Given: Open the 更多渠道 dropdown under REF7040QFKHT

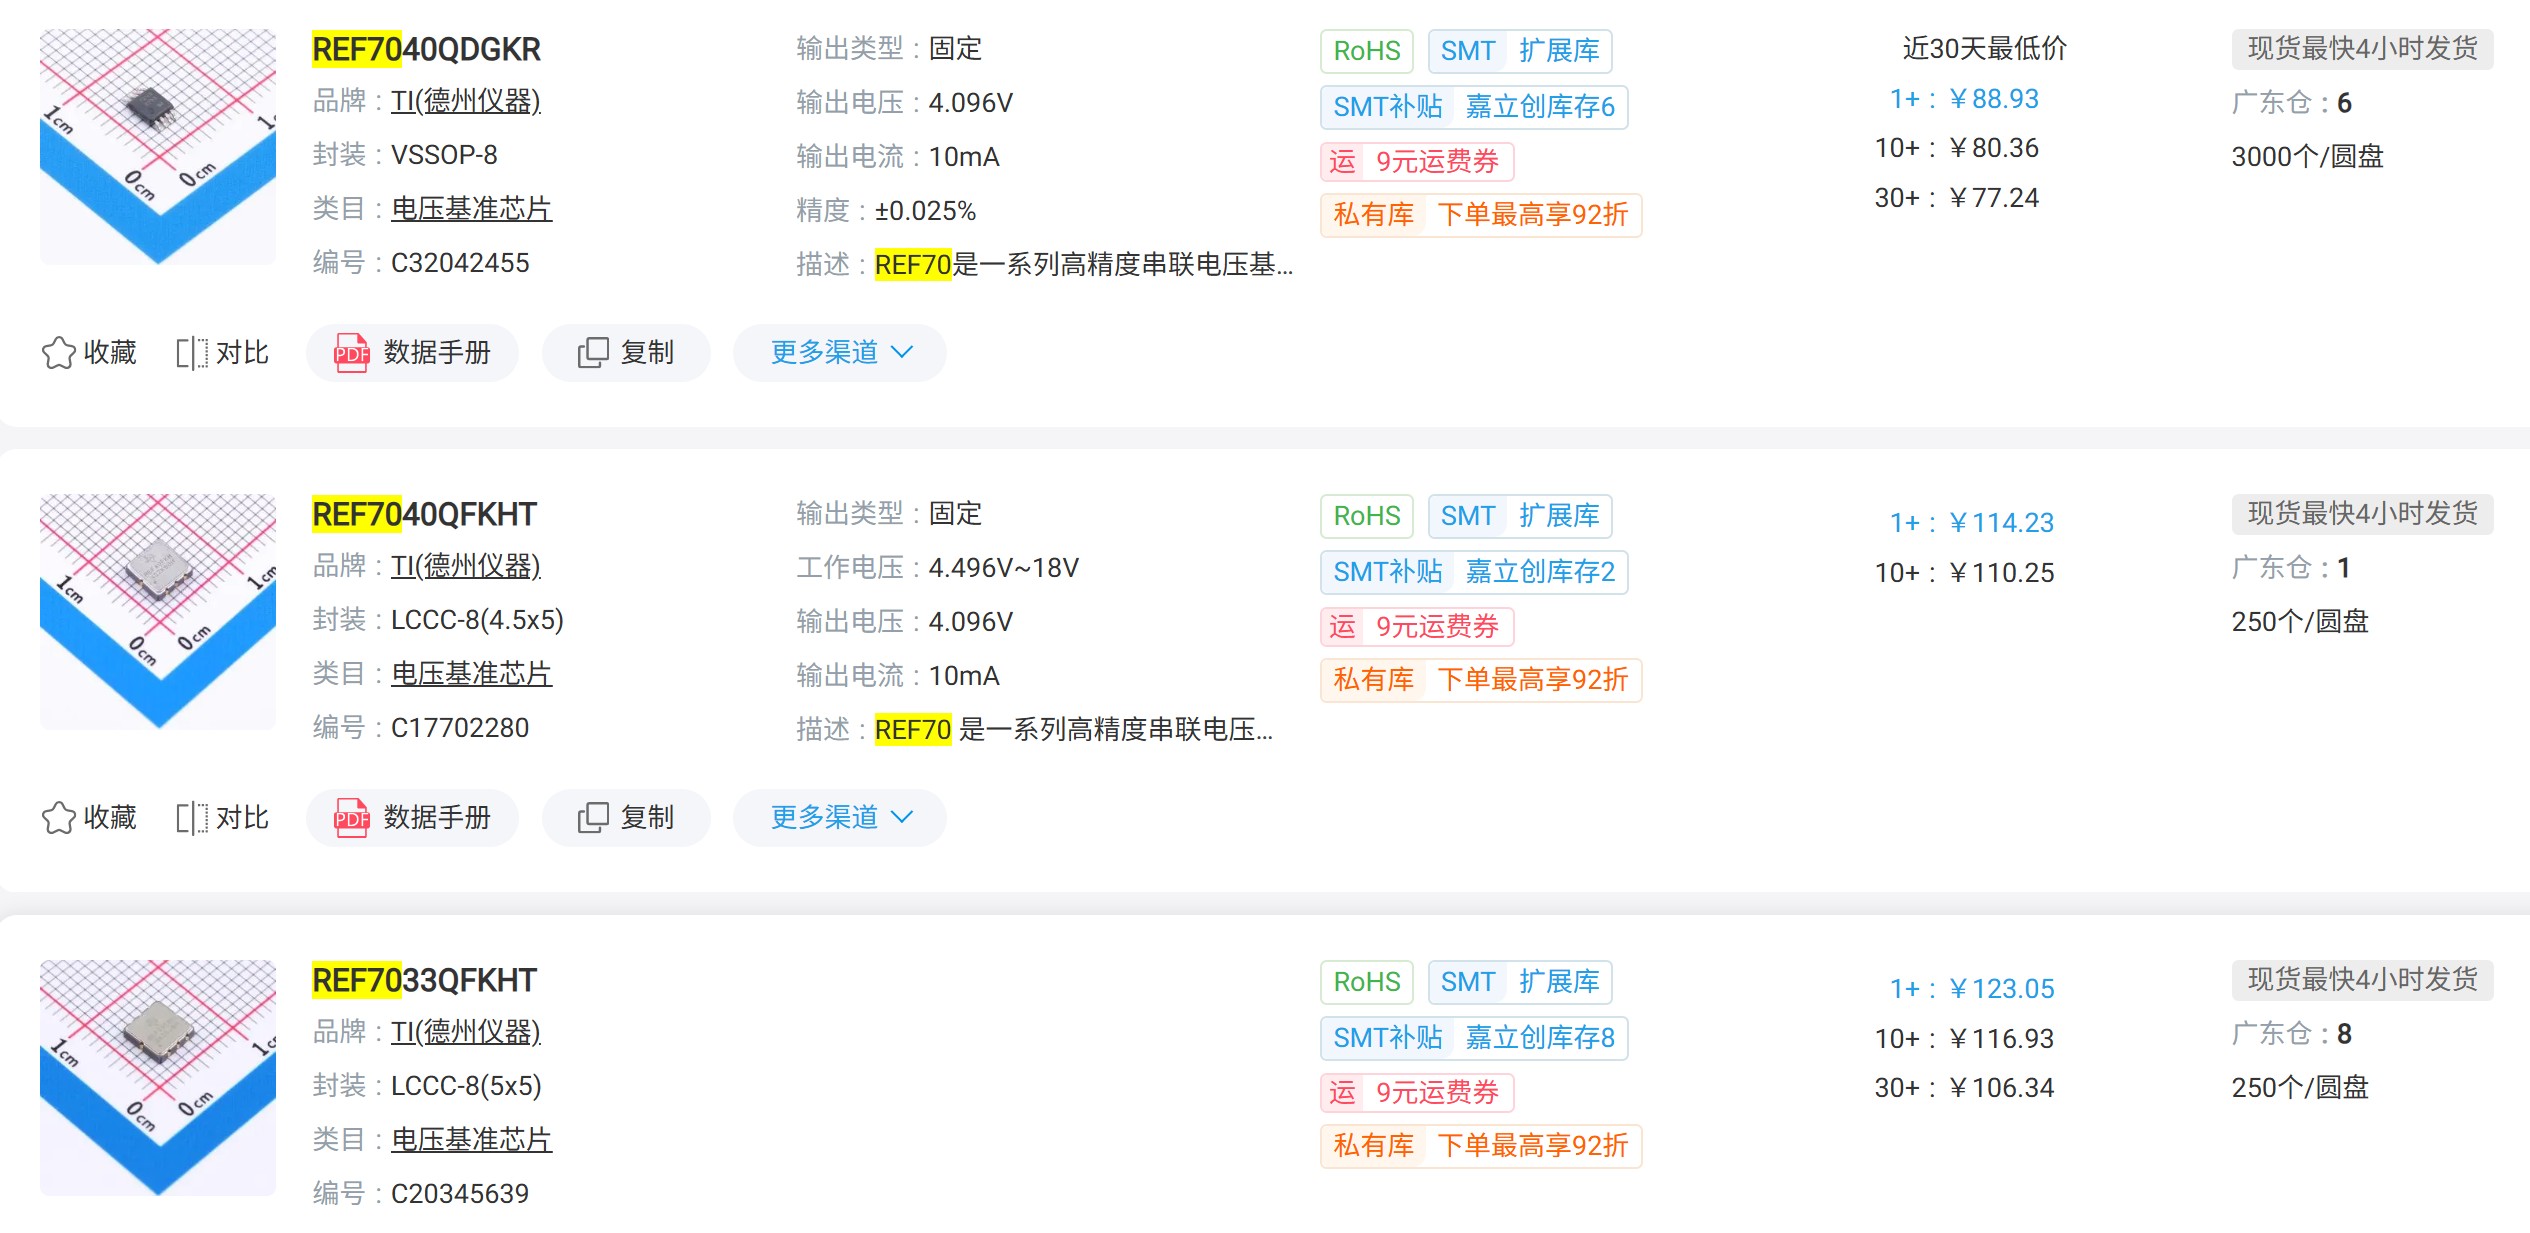Looking at the screenshot, I should (838, 817).
